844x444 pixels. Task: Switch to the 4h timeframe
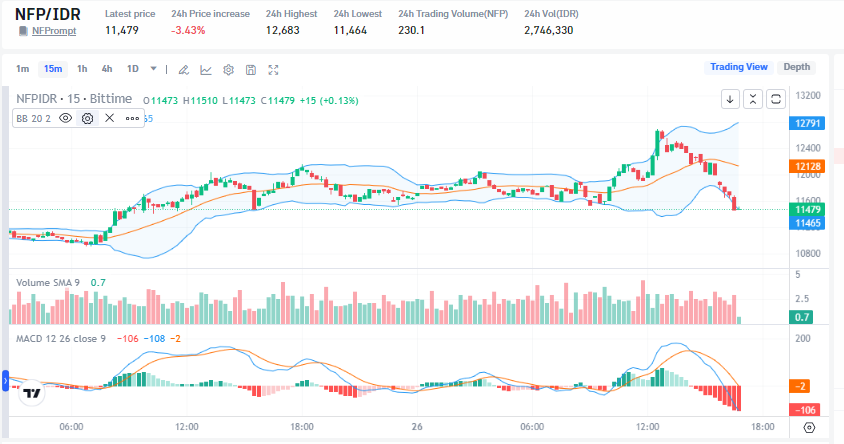[107, 69]
